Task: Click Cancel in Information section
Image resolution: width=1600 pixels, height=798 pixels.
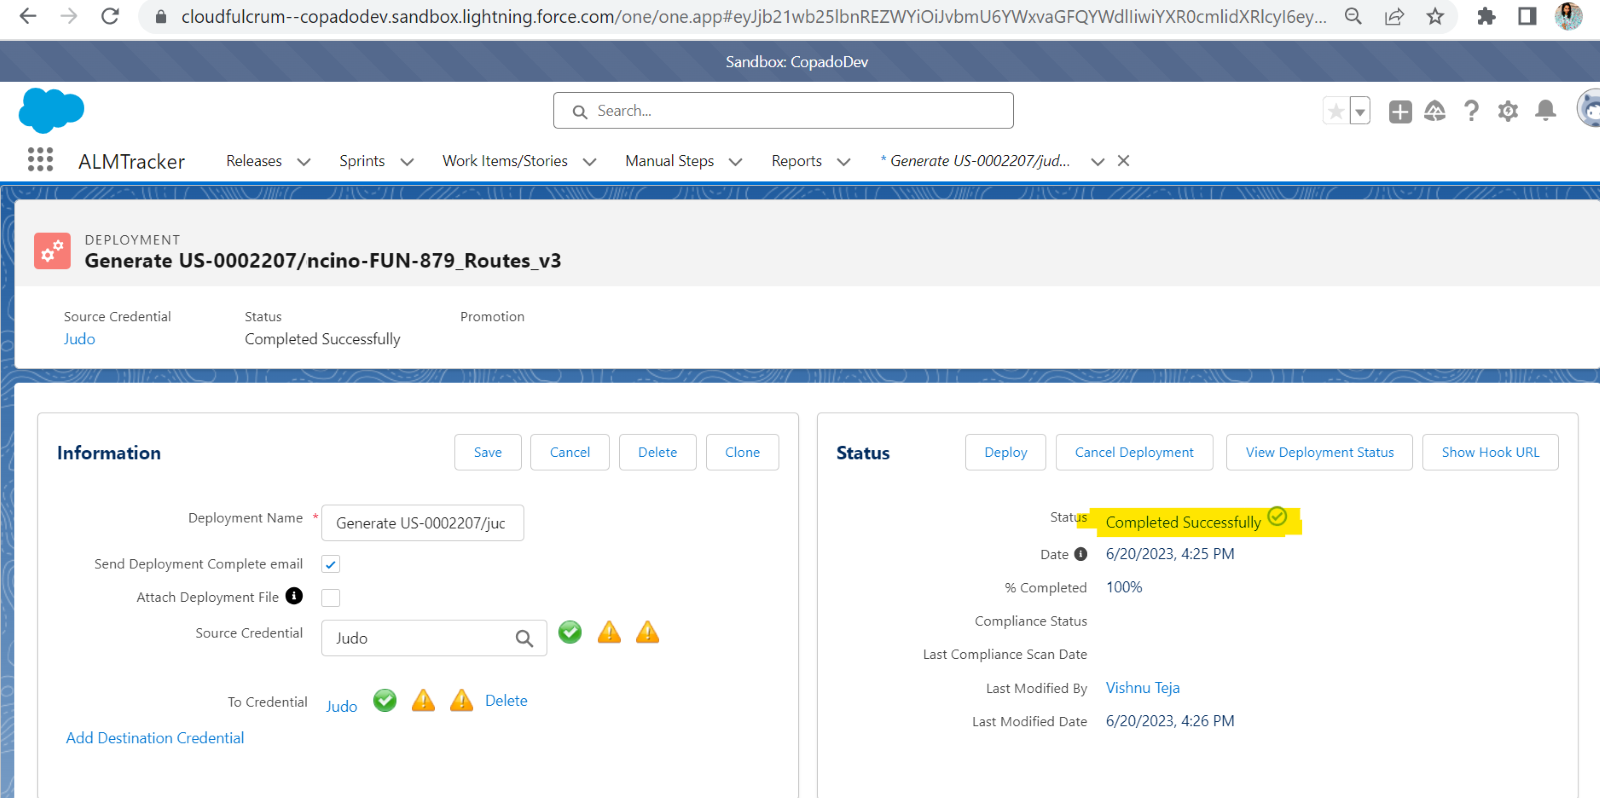Action: pyautogui.click(x=570, y=452)
